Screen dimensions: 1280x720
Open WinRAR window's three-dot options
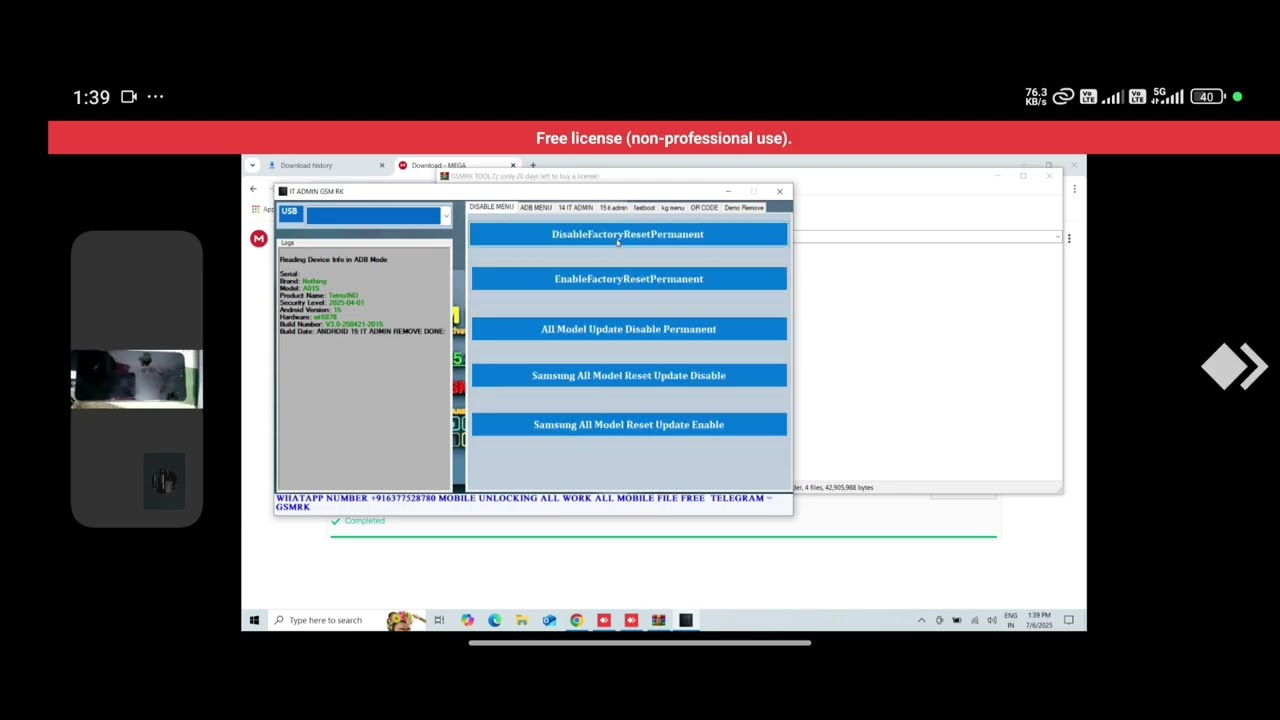(x=1069, y=239)
